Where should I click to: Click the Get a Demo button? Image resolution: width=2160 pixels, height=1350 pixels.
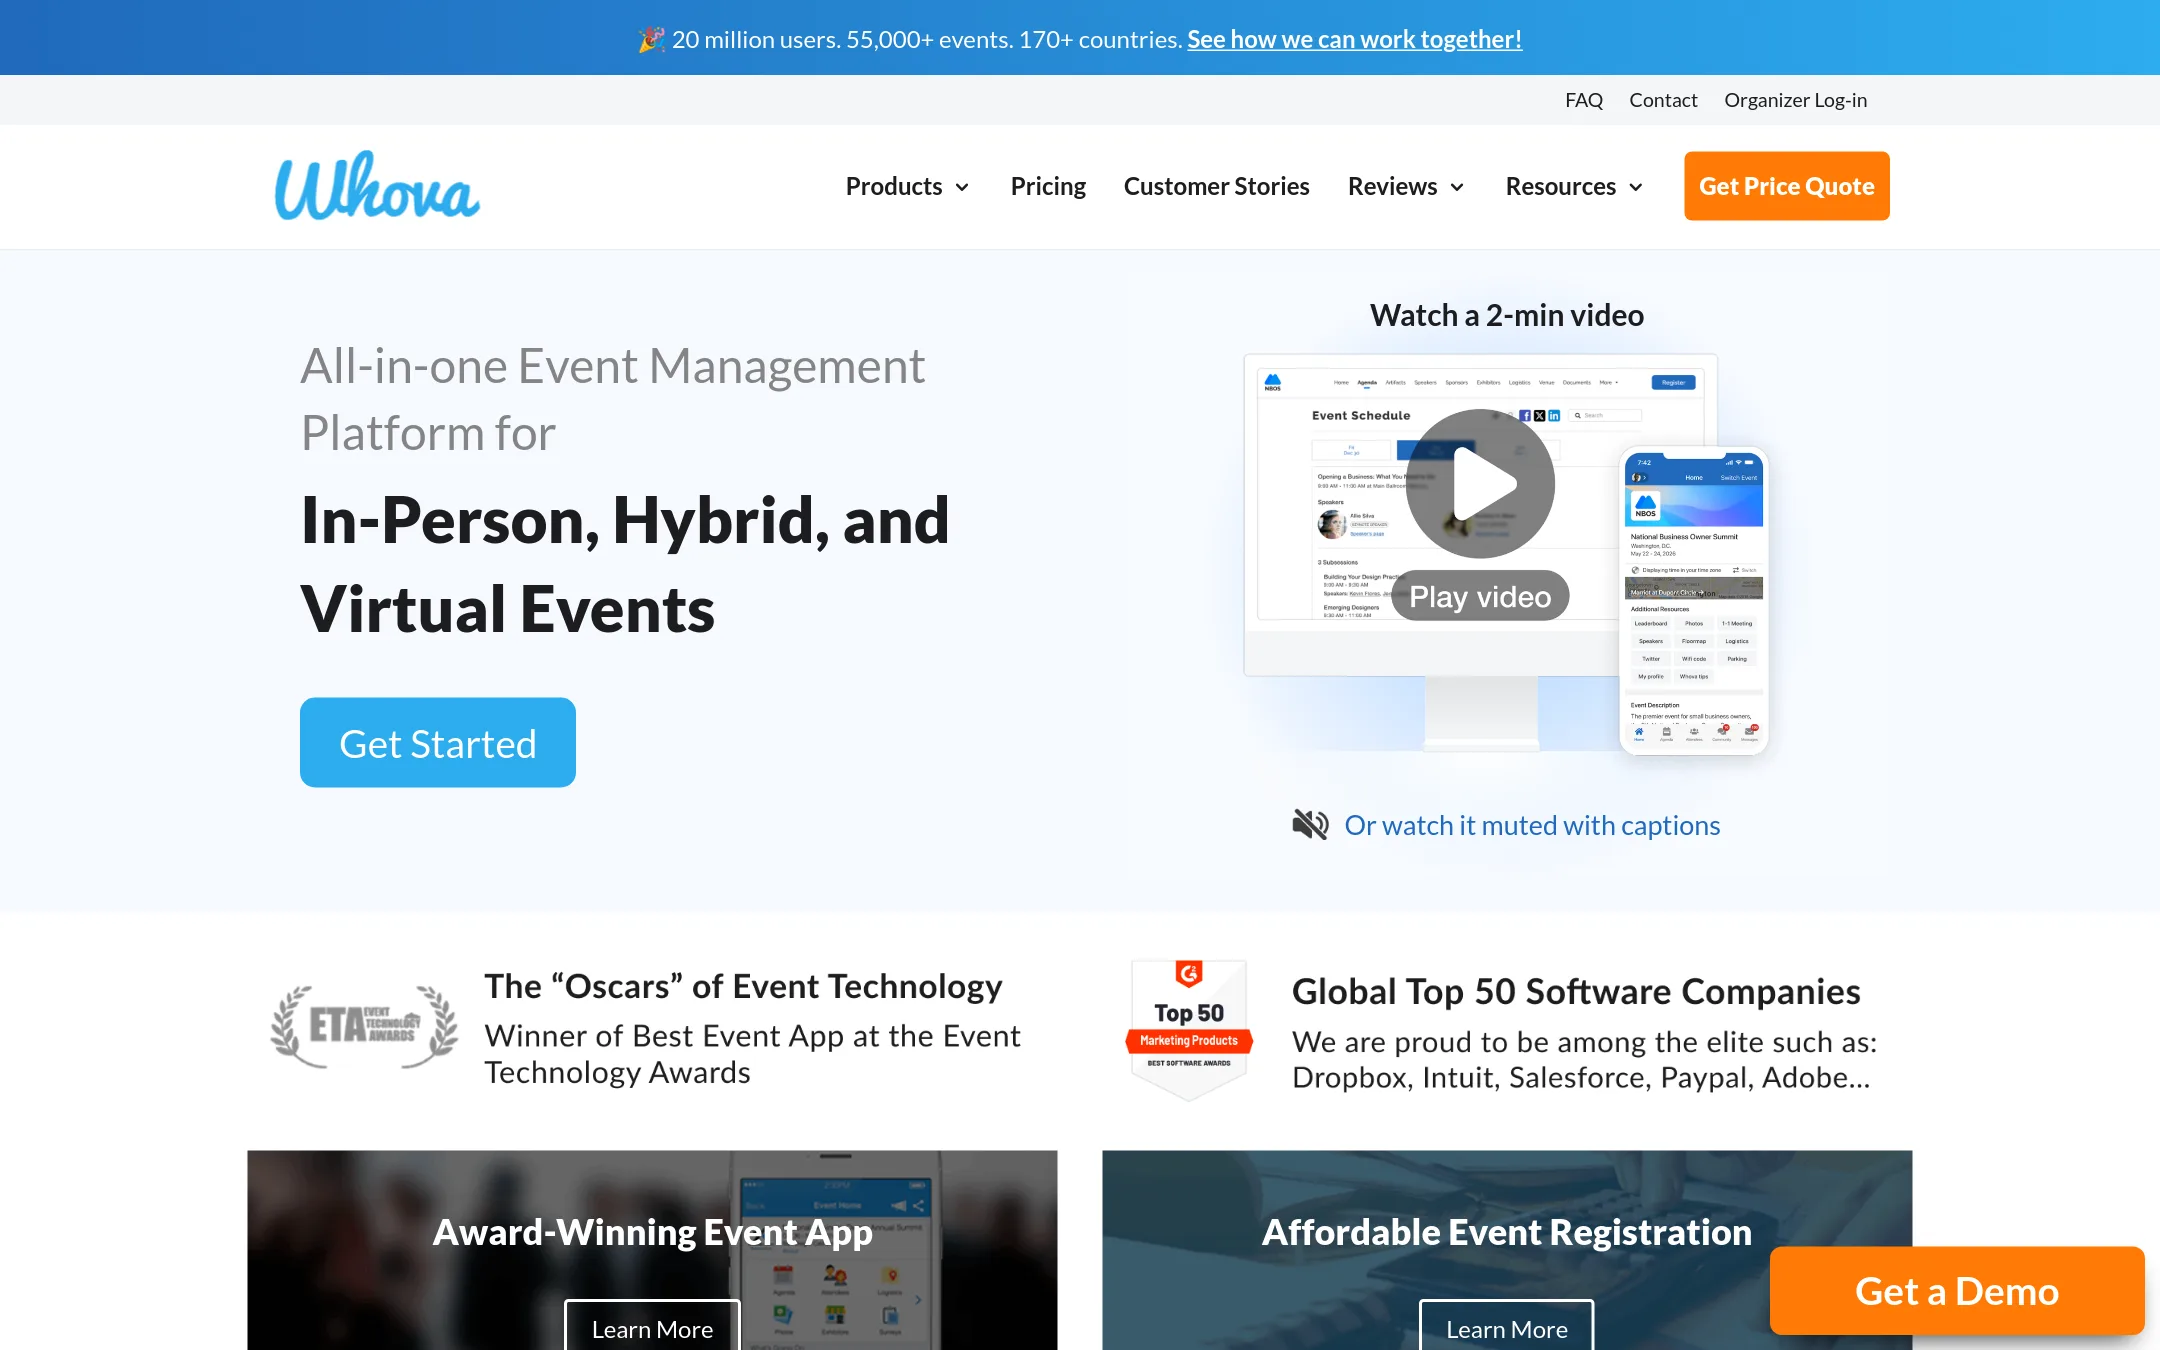coord(1957,1291)
